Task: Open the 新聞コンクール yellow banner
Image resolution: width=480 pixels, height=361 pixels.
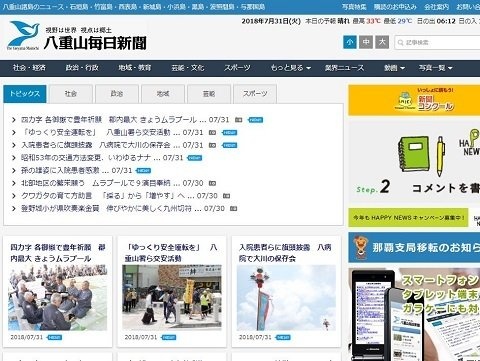Action: pyautogui.click(x=414, y=100)
